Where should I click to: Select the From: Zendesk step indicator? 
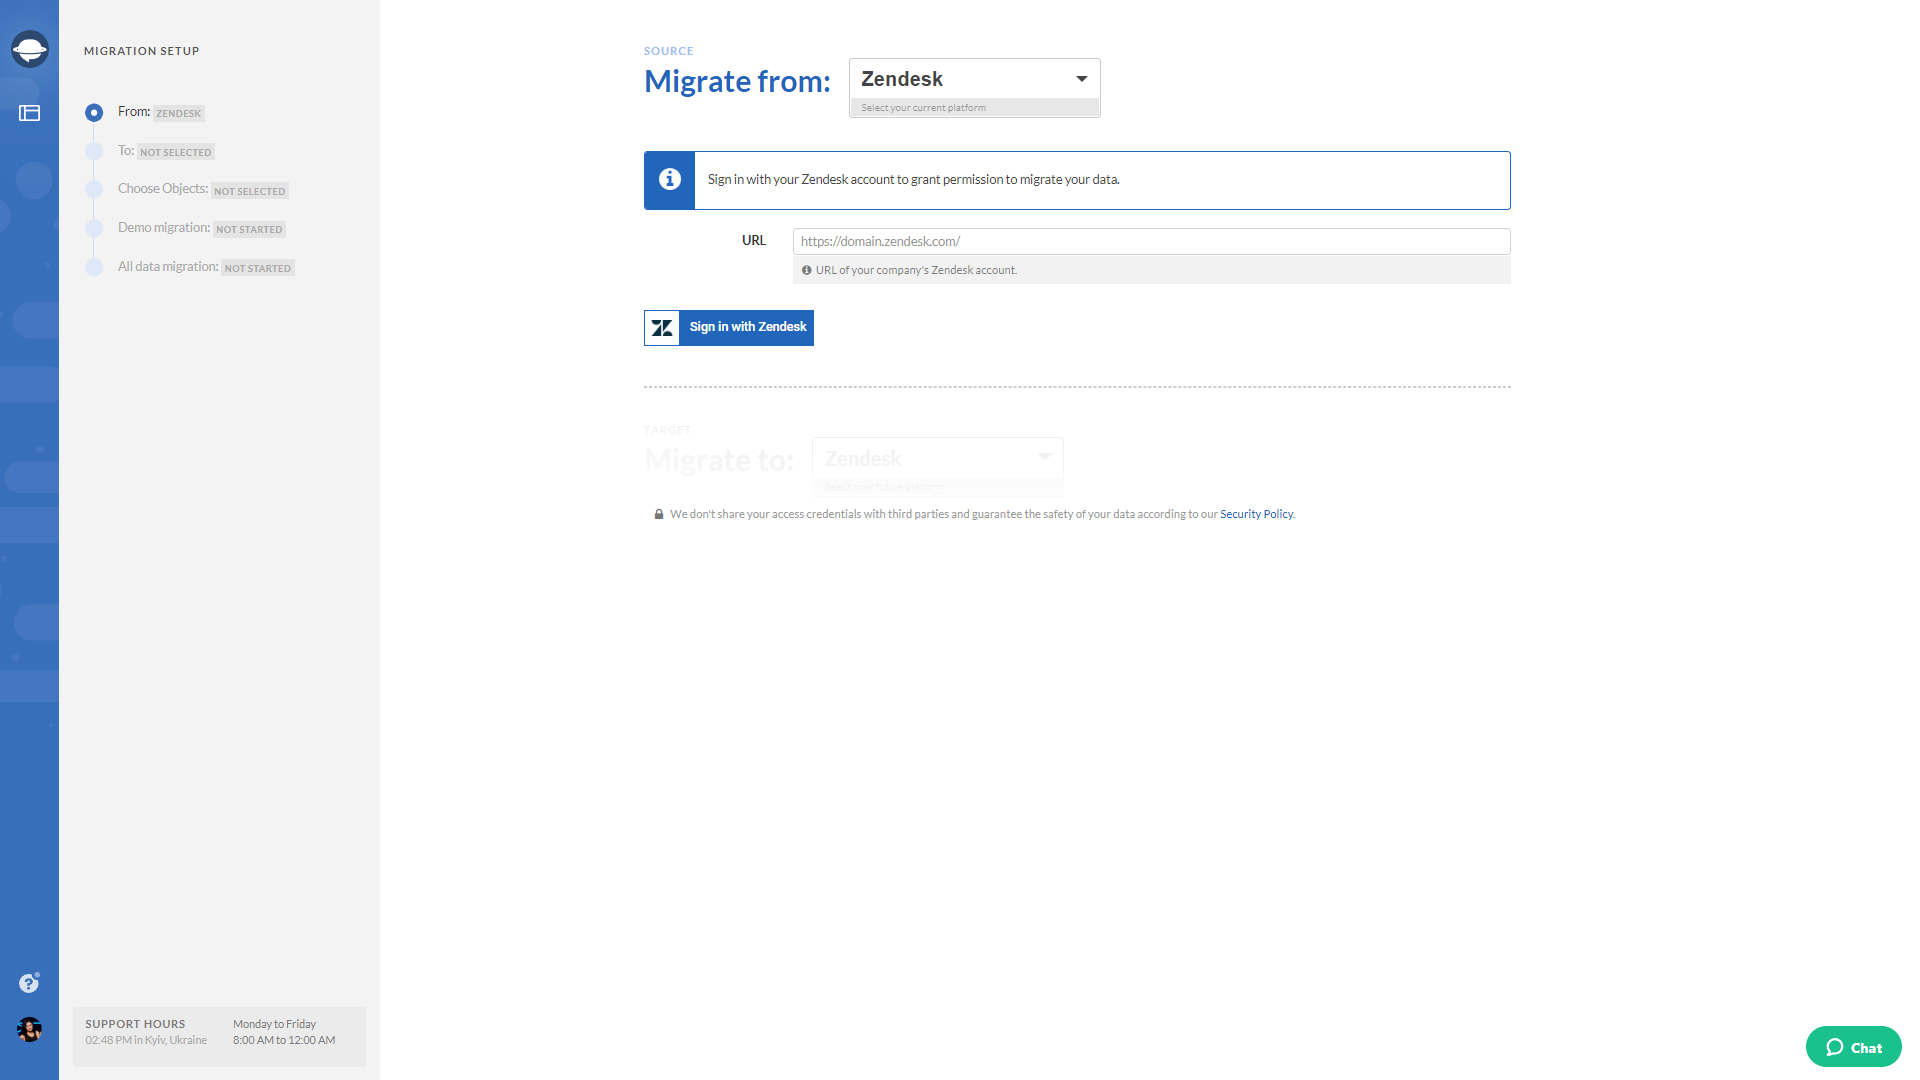pyautogui.click(x=94, y=113)
